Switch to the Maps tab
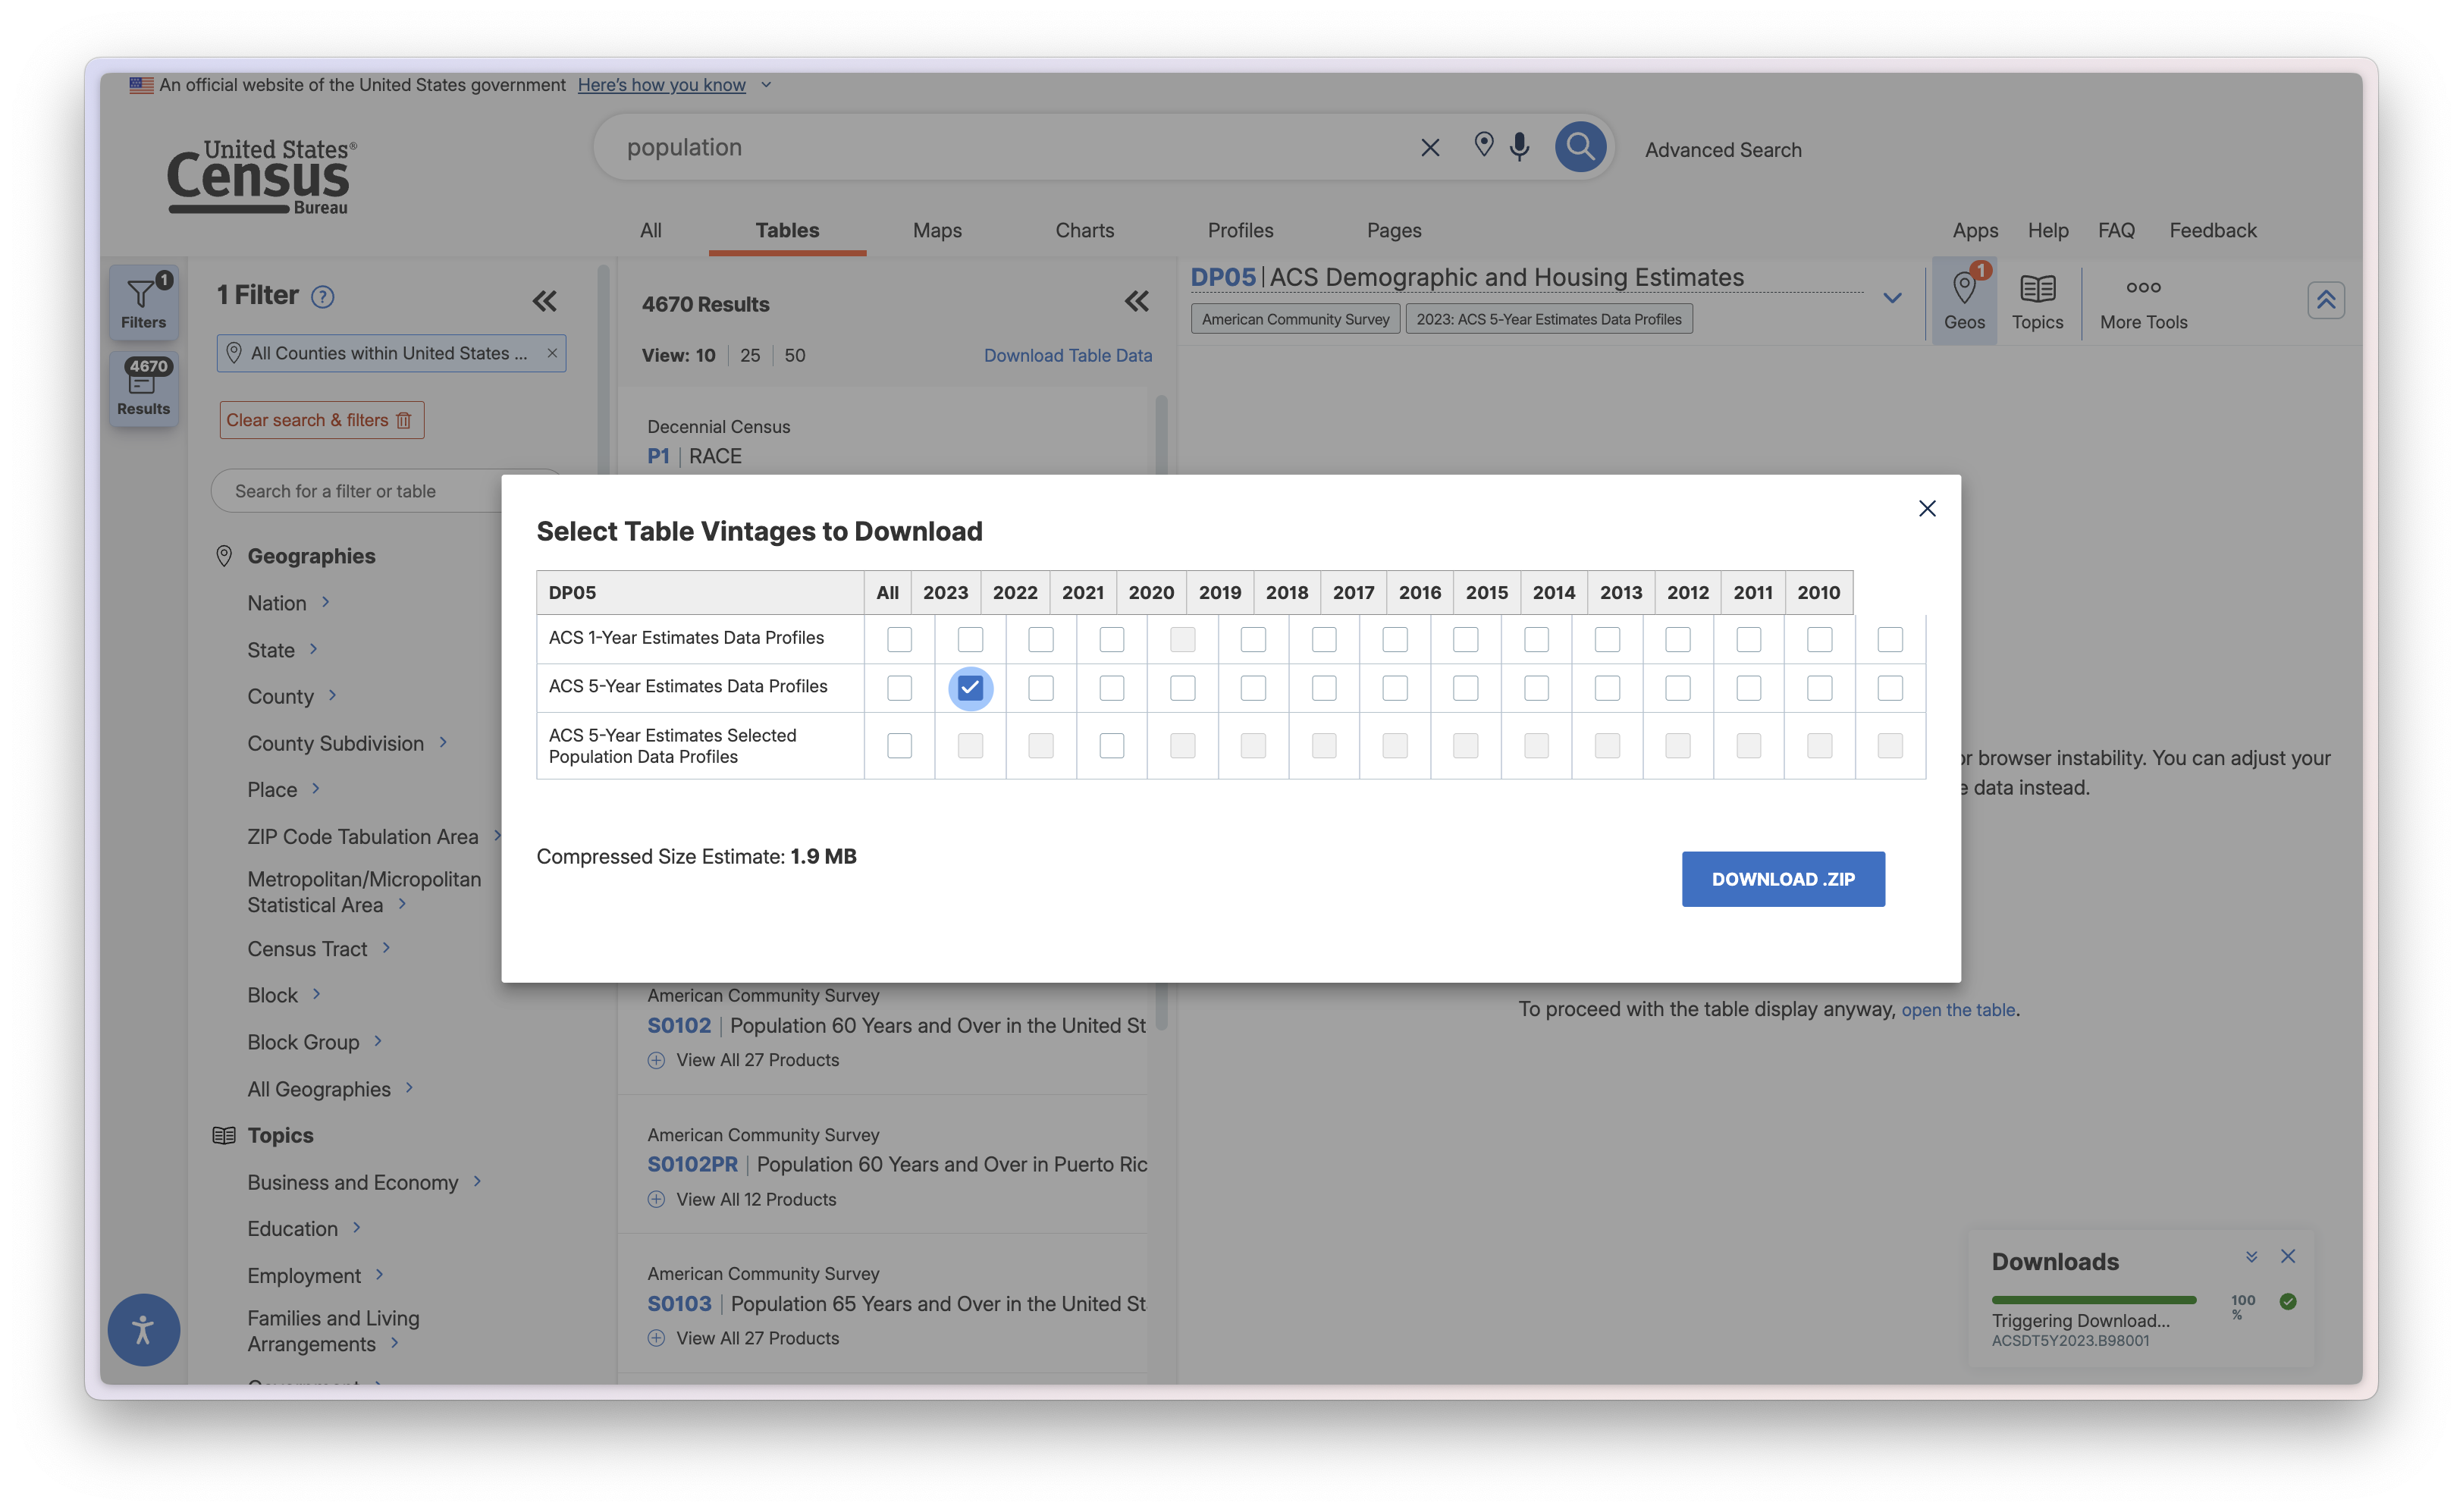 click(936, 230)
